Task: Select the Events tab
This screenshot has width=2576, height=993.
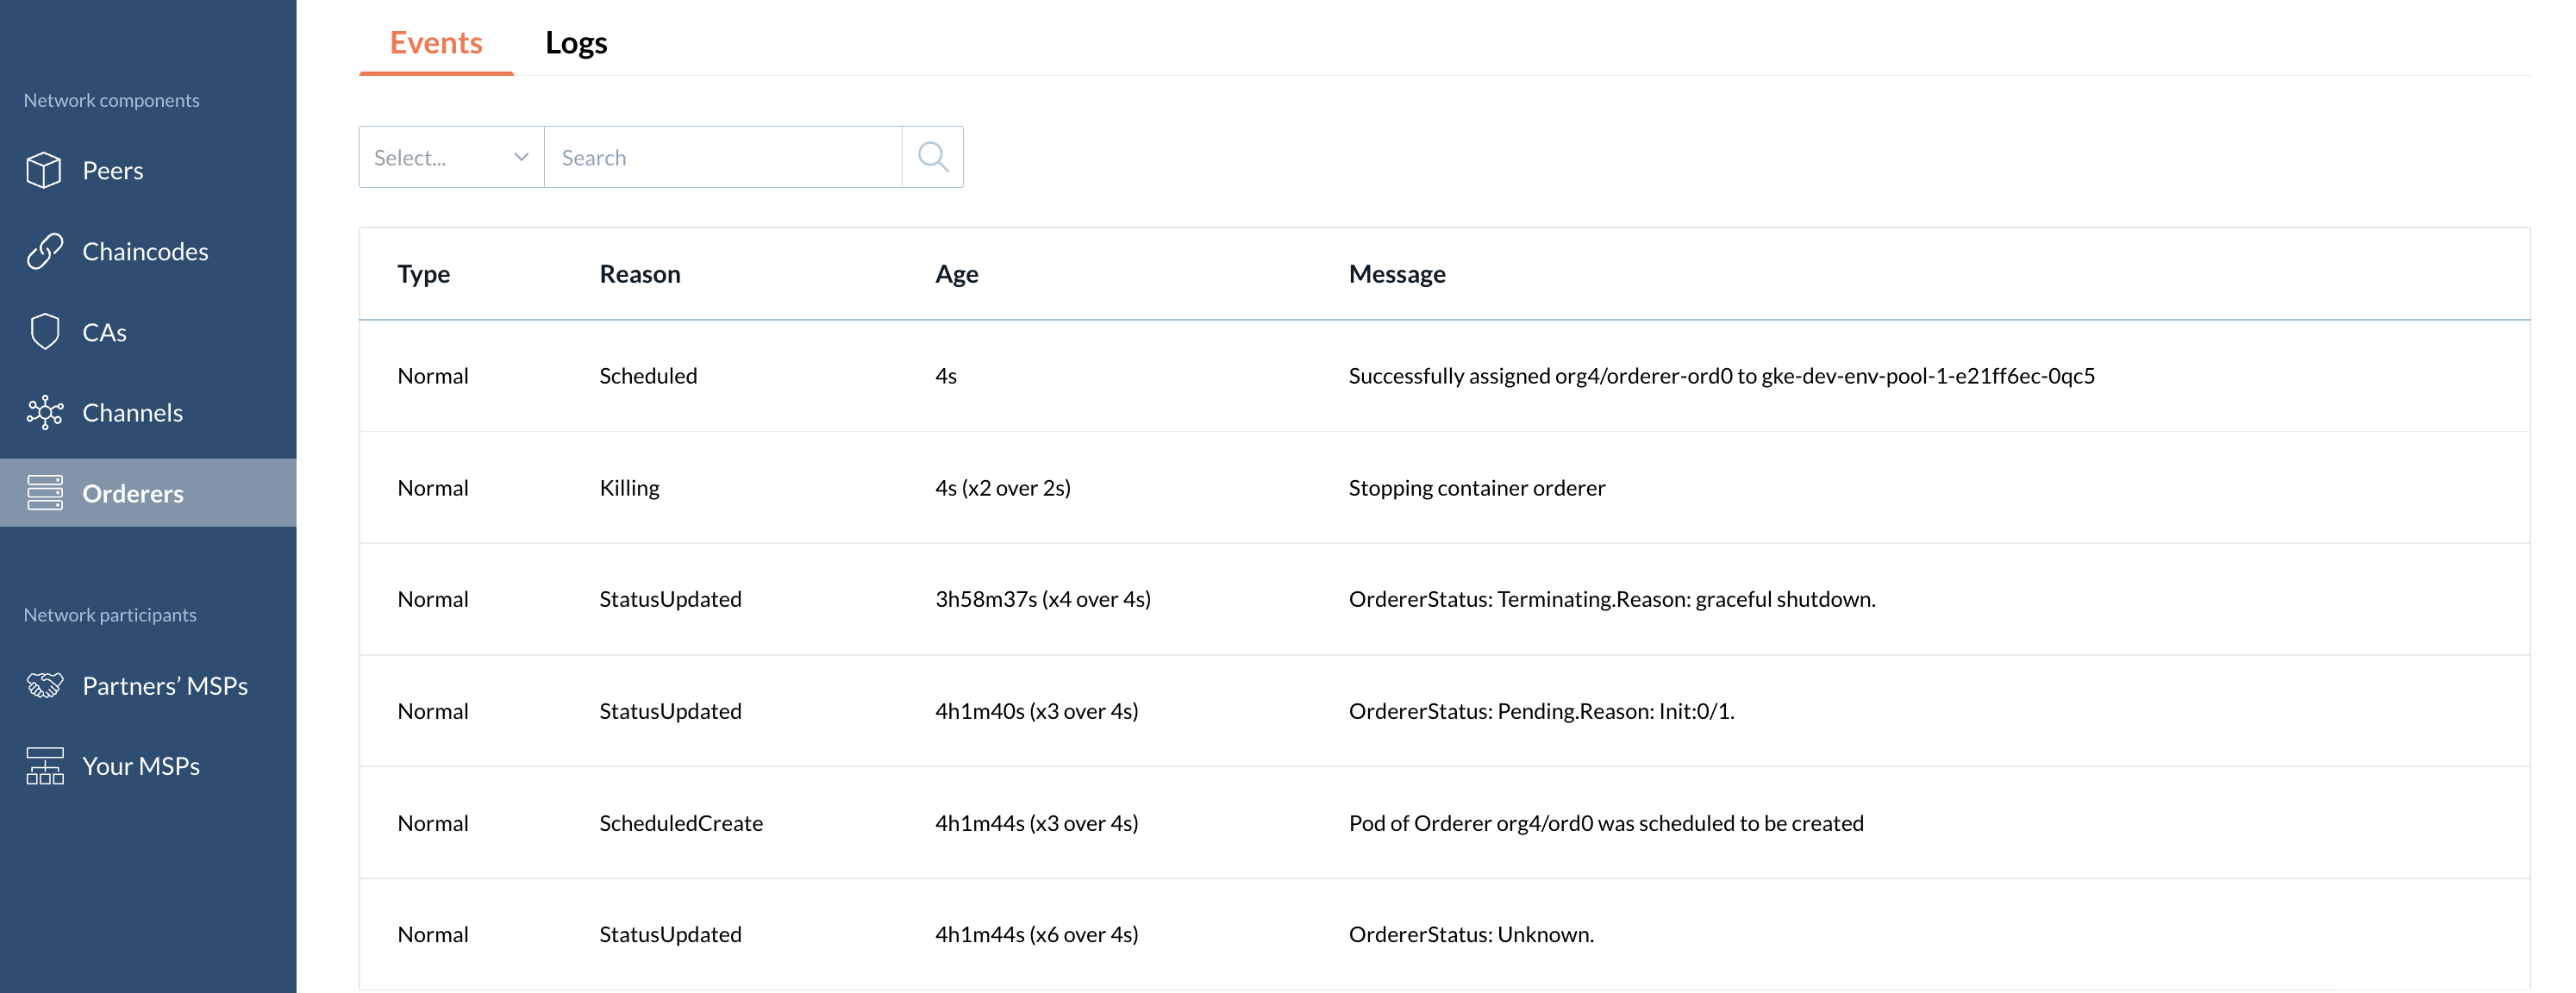Action: (x=436, y=43)
